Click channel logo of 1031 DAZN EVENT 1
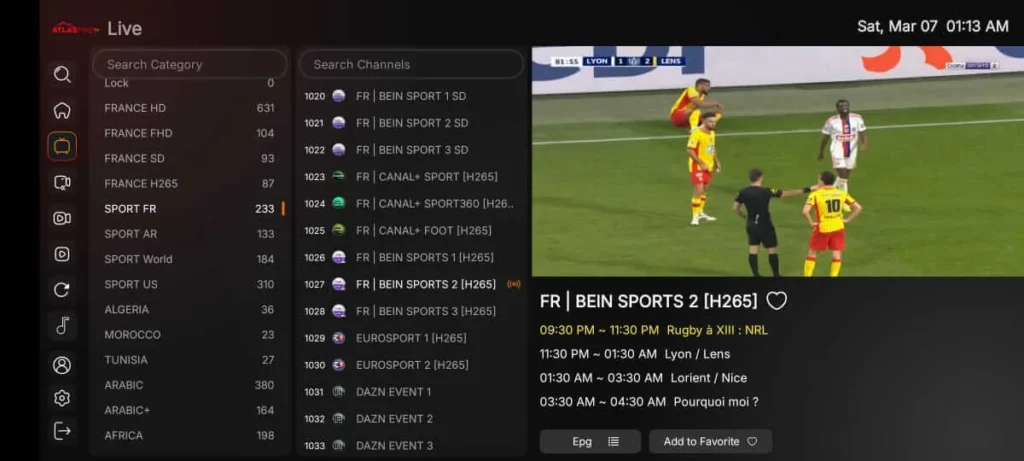The image size is (1024, 461). click(x=338, y=392)
